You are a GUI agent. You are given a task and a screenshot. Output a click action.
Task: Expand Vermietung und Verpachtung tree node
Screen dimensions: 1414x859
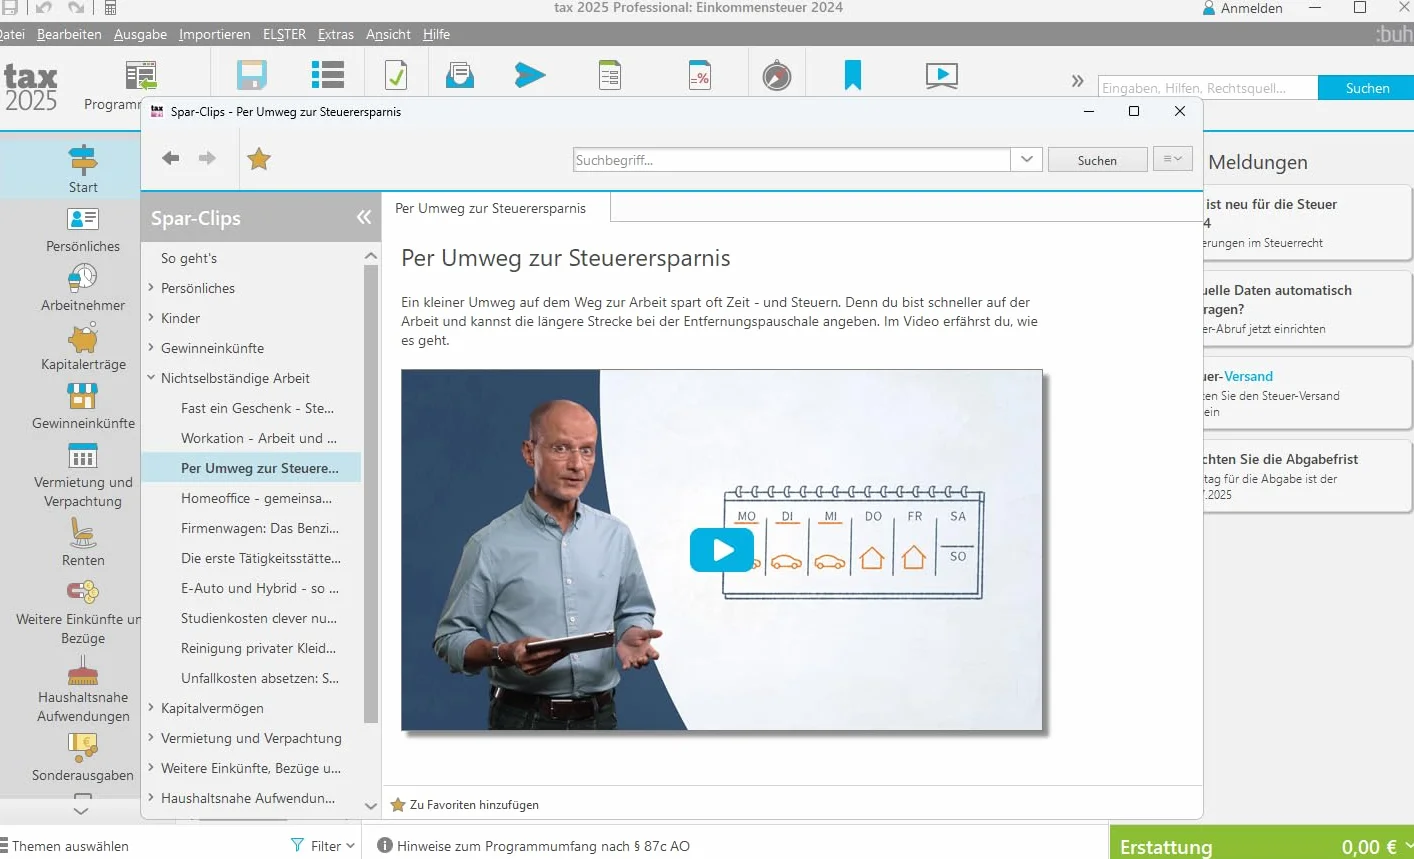(x=151, y=738)
